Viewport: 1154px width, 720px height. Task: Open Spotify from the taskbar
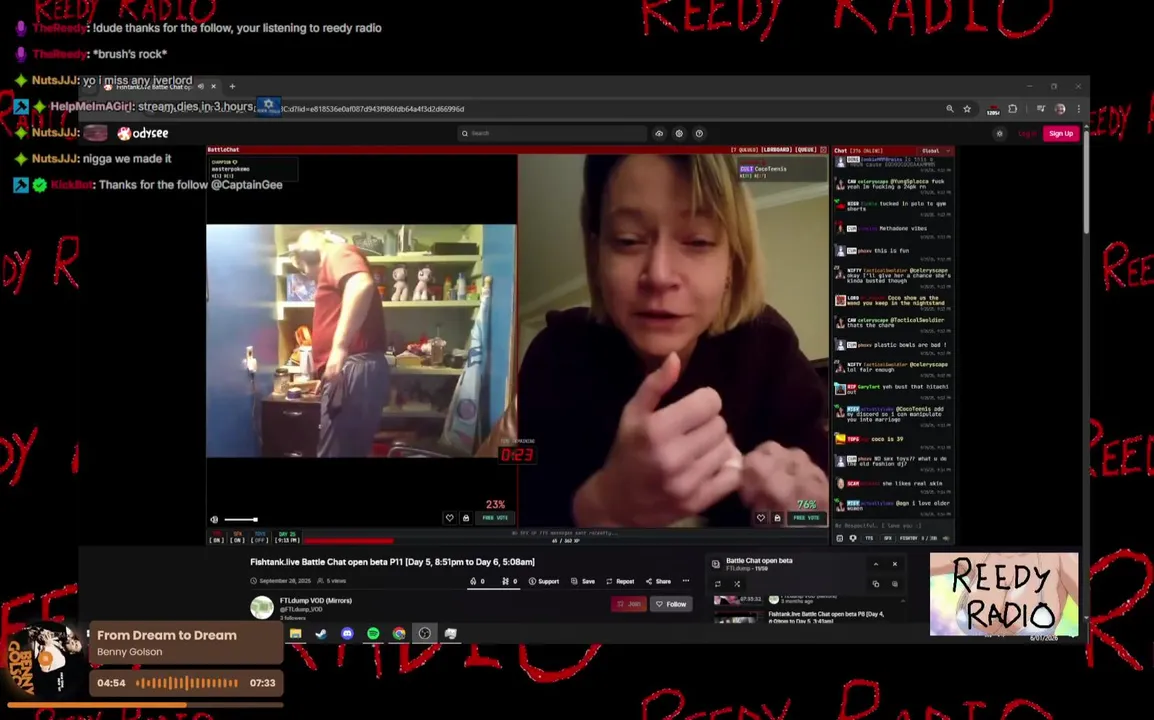(x=373, y=634)
